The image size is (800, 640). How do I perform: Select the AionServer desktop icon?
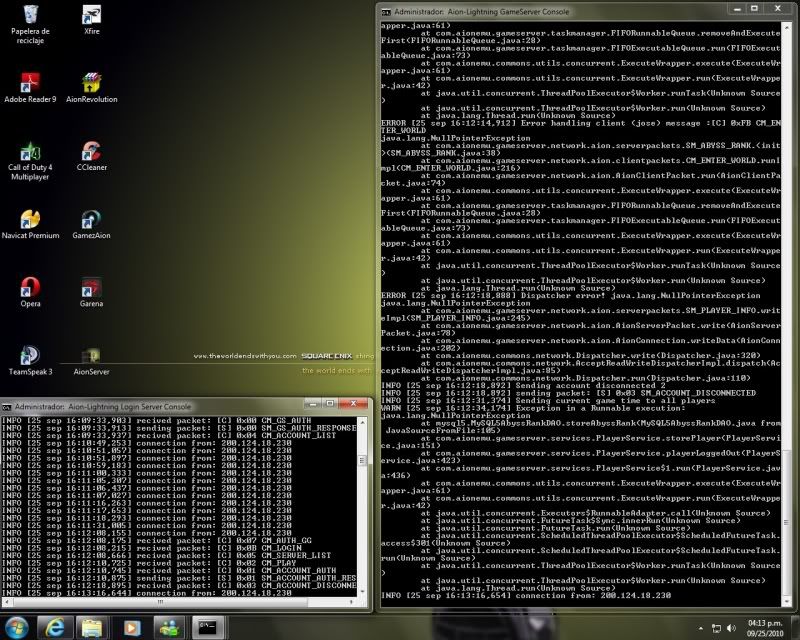(x=91, y=357)
